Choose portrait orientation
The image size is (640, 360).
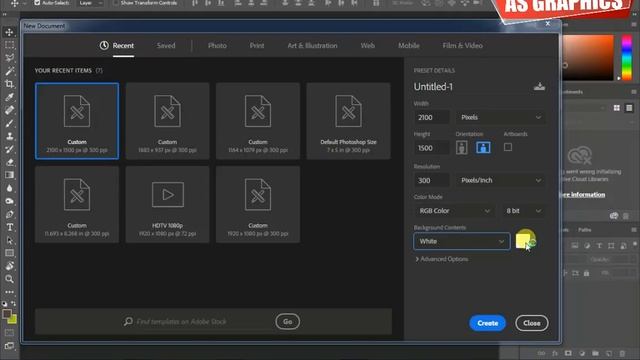point(462,147)
